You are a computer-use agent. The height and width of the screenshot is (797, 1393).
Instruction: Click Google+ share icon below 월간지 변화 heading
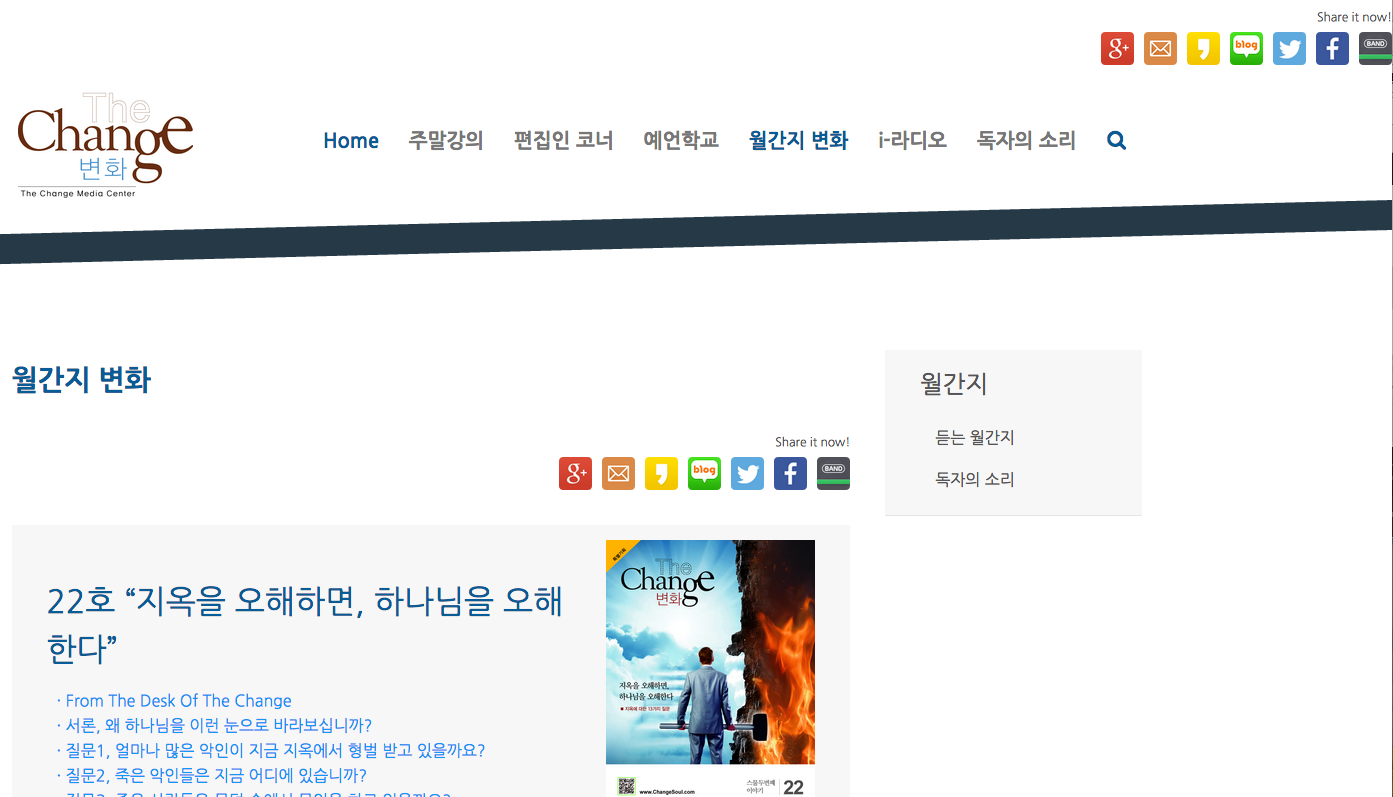point(575,473)
